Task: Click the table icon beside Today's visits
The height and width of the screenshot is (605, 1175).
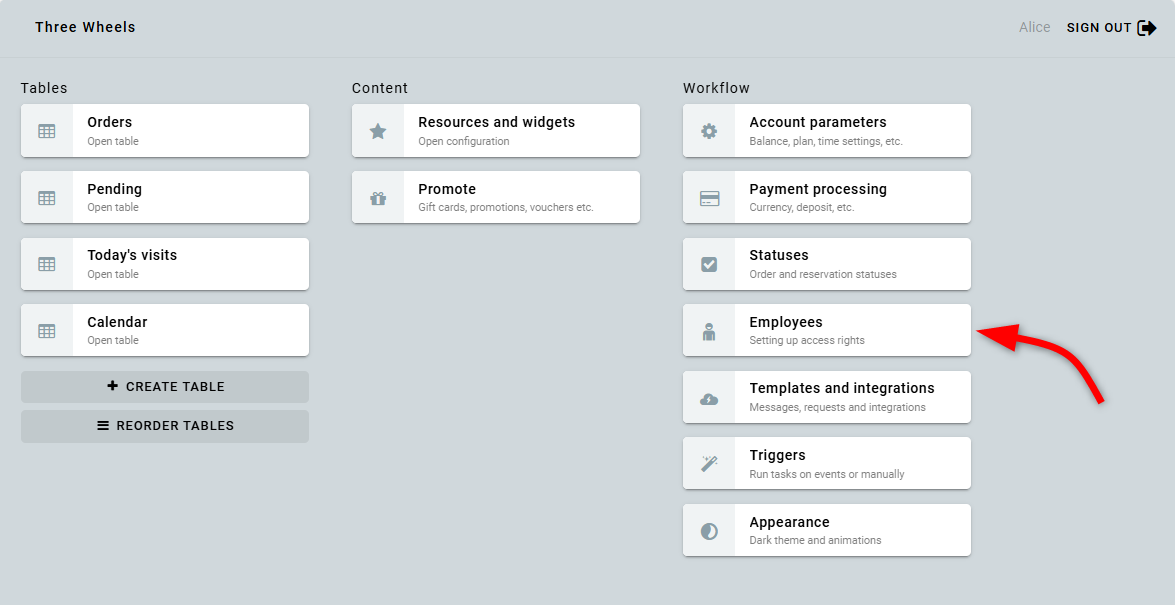Action: tap(46, 264)
